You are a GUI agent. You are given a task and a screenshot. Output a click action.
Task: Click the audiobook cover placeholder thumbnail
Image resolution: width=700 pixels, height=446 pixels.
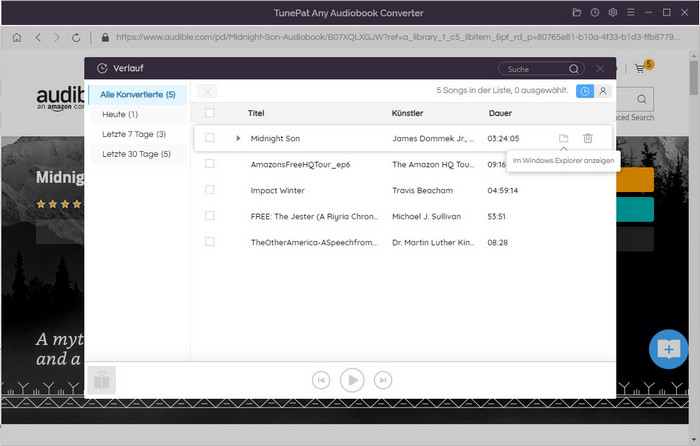click(x=101, y=380)
